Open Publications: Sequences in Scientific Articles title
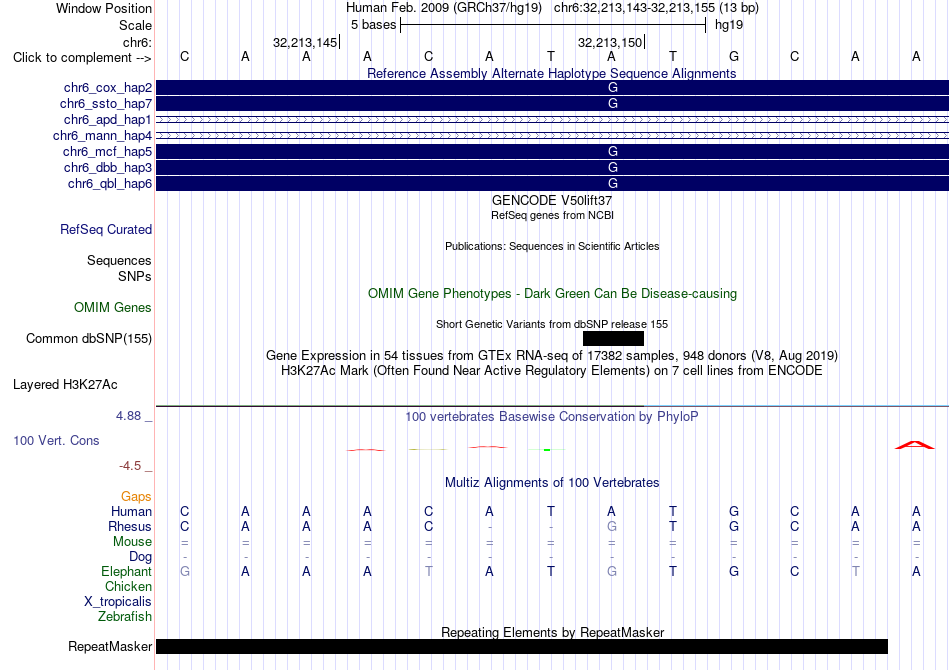The height and width of the screenshot is (670, 950). coord(552,246)
